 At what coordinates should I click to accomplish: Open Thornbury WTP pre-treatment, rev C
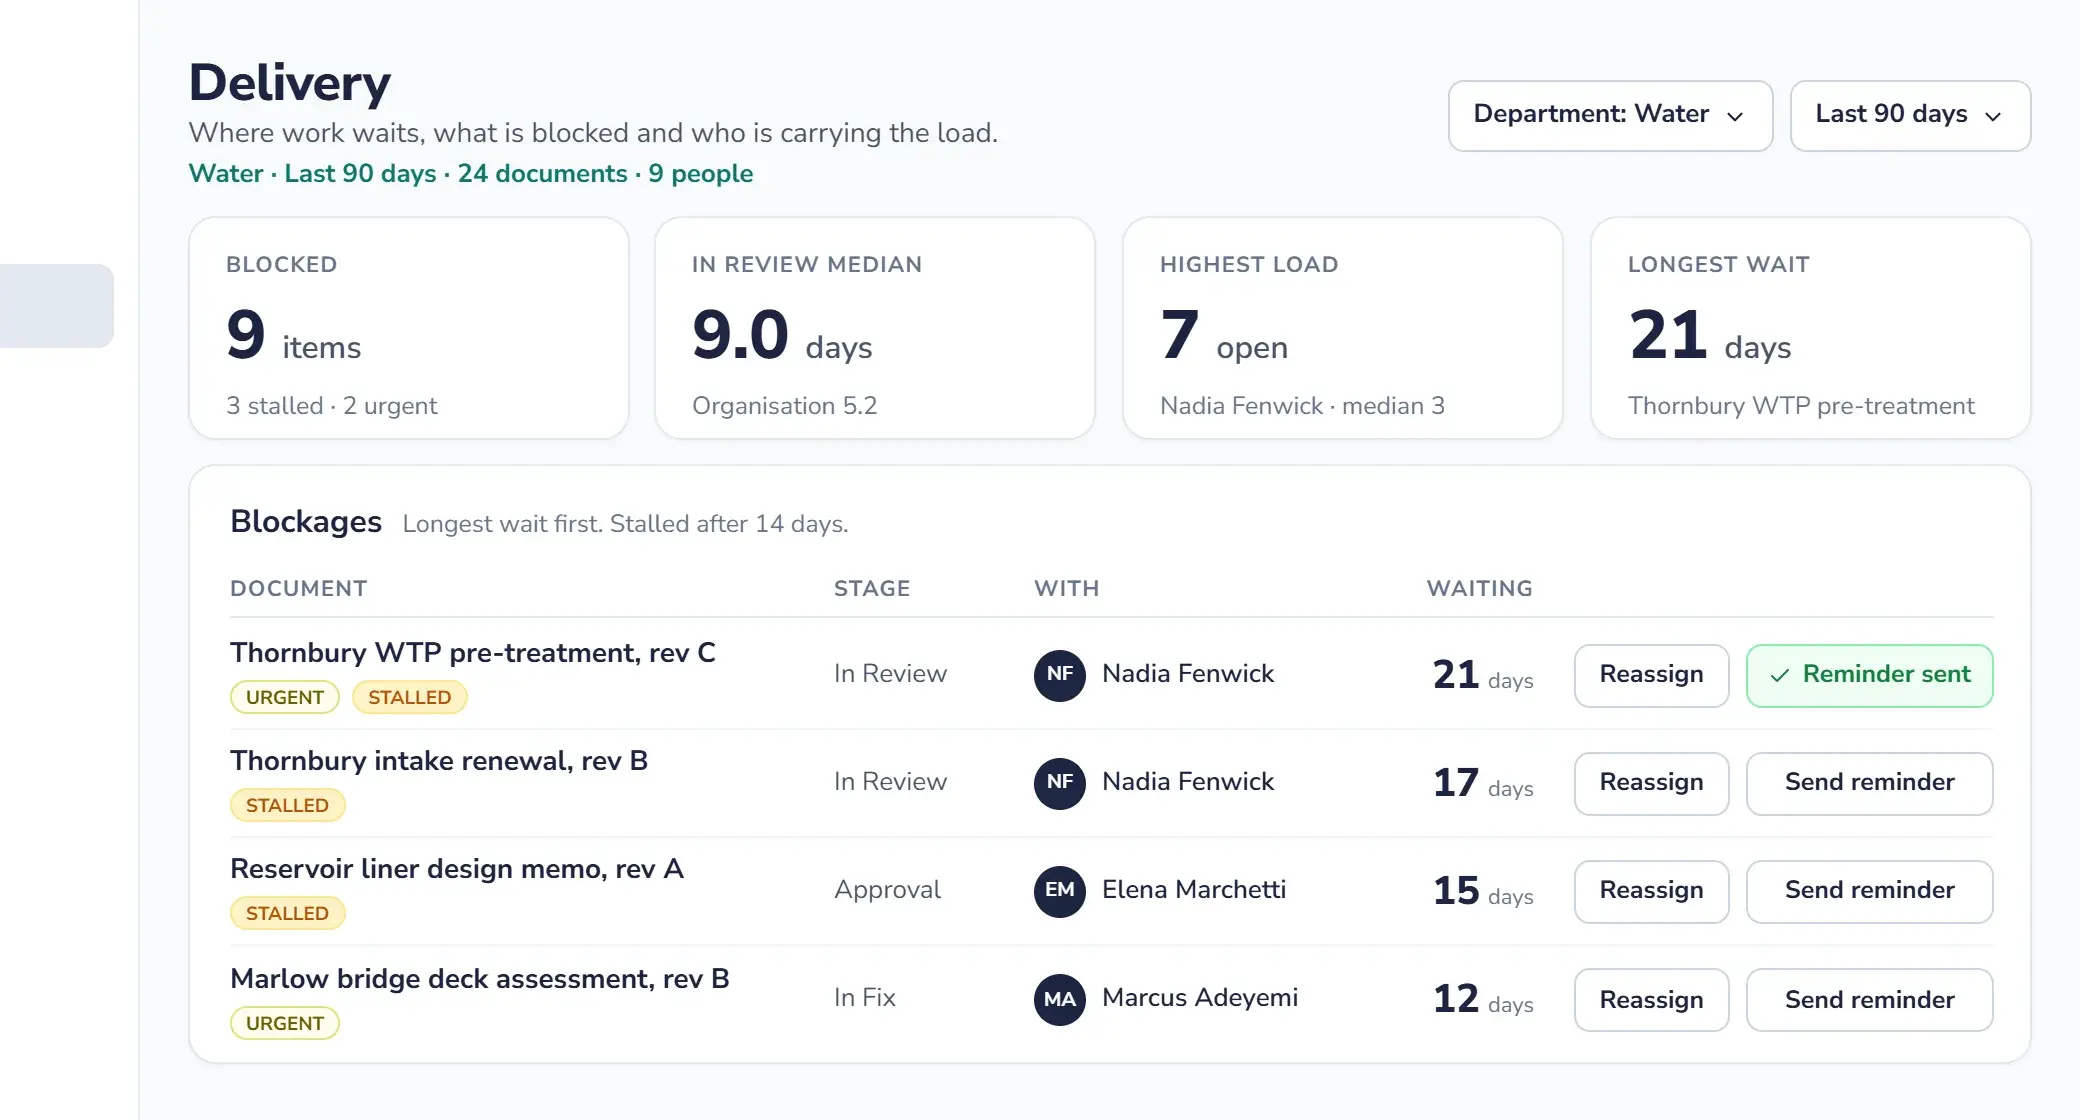point(473,653)
